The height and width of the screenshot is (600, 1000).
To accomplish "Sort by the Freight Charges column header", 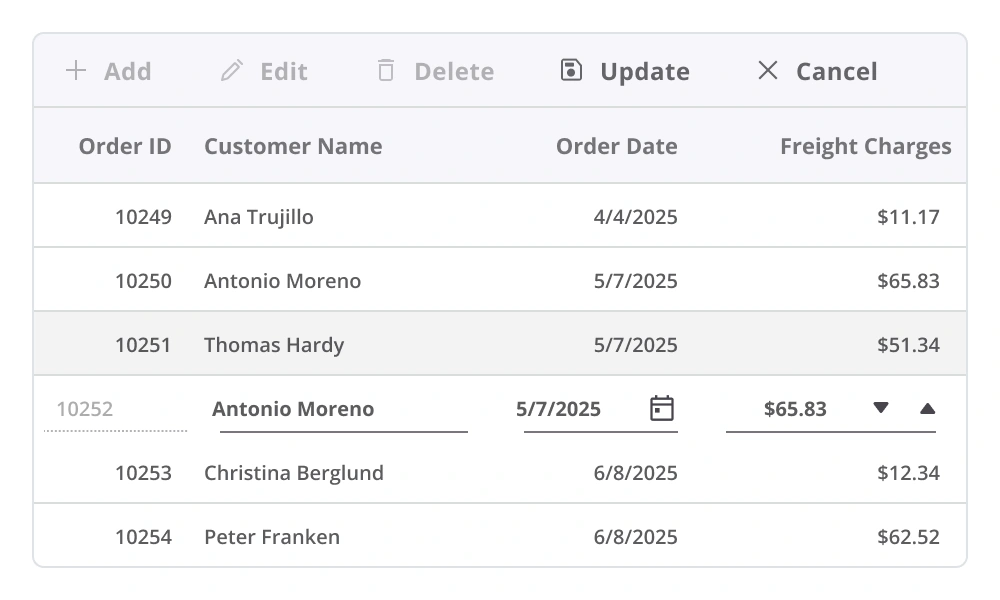I will coord(865,146).
